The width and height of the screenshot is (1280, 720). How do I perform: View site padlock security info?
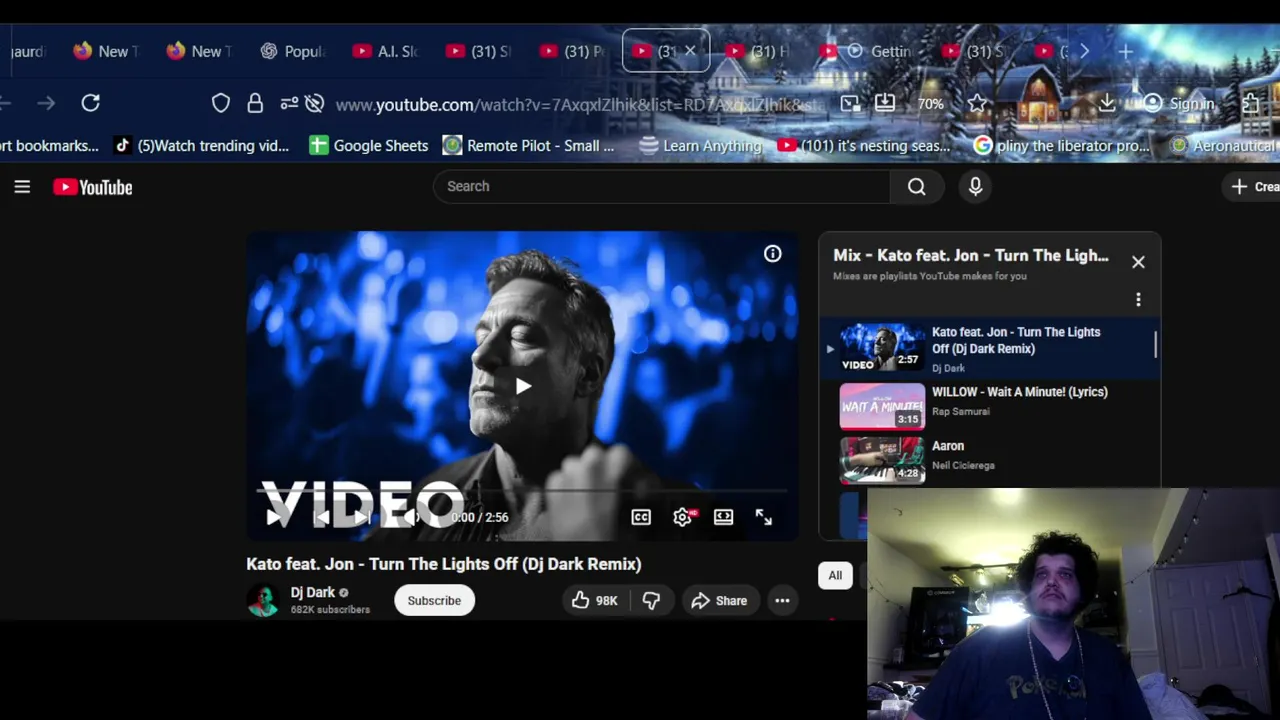[x=255, y=103]
